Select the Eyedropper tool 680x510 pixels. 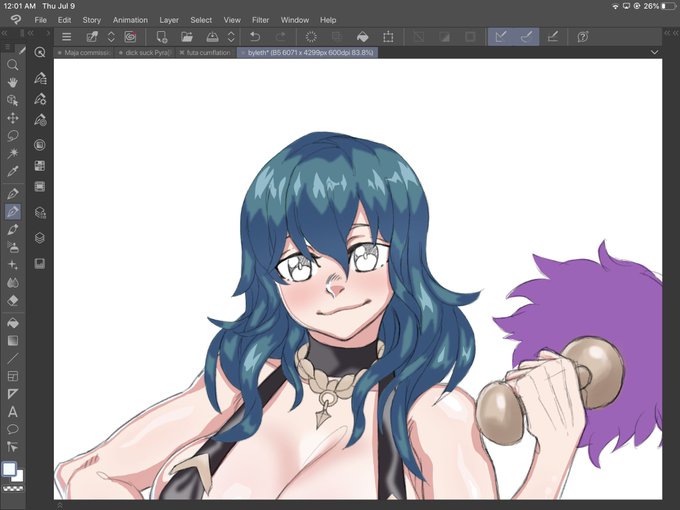click(x=13, y=171)
